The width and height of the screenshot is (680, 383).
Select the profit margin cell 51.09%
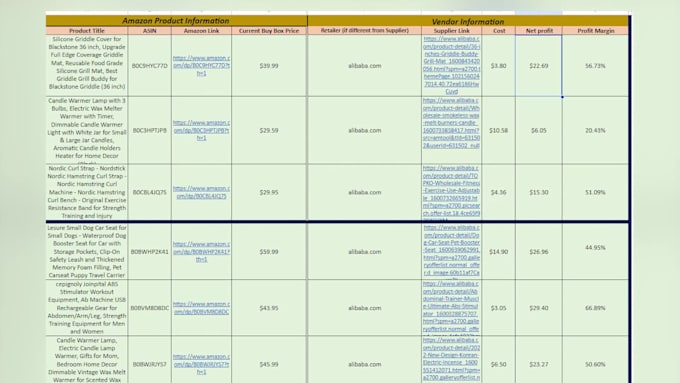coord(595,192)
